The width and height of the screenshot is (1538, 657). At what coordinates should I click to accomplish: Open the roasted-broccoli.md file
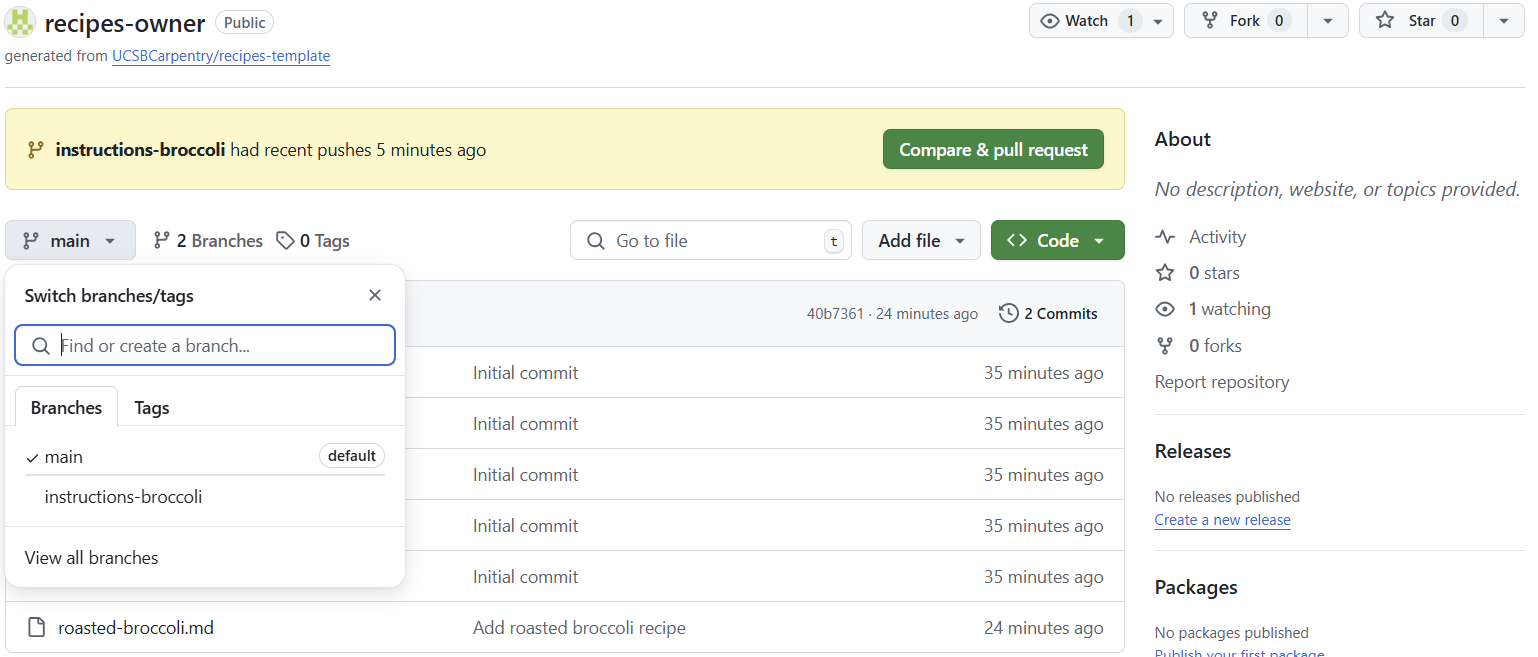tap(136, 627)
